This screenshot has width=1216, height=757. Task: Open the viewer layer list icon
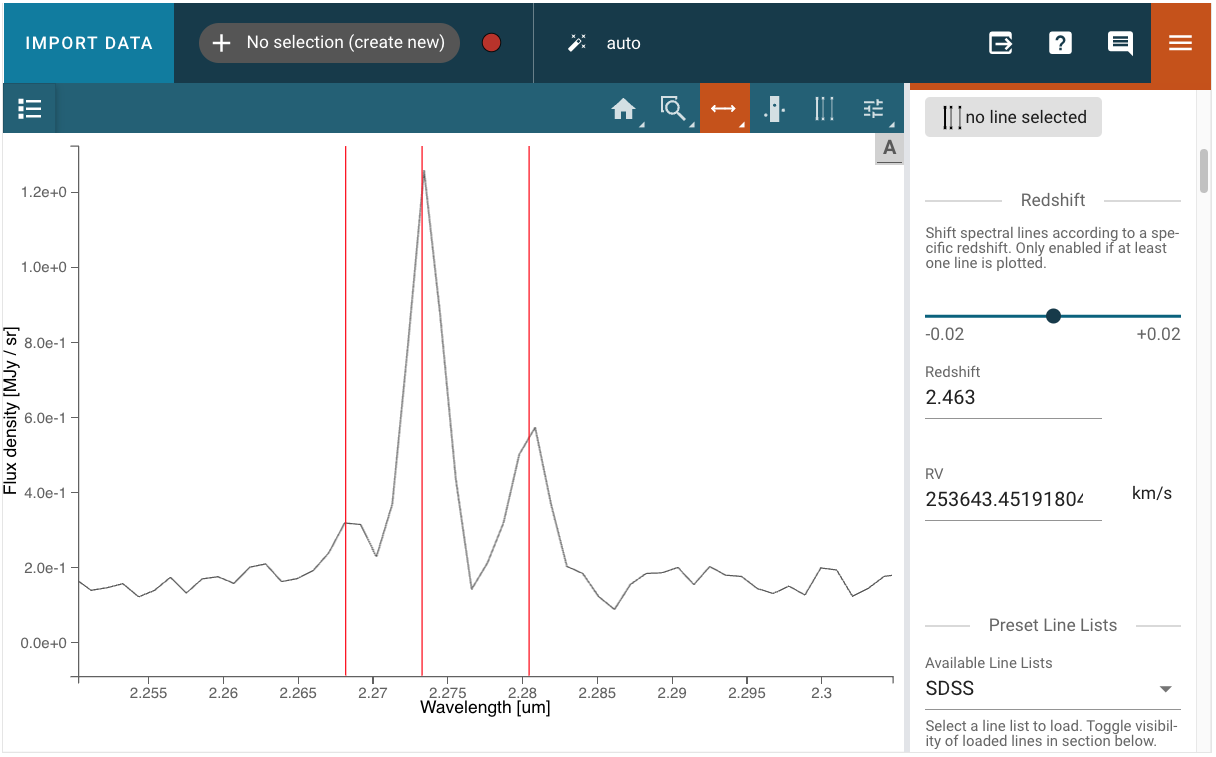pyautogui.click(x=30, y=109)
